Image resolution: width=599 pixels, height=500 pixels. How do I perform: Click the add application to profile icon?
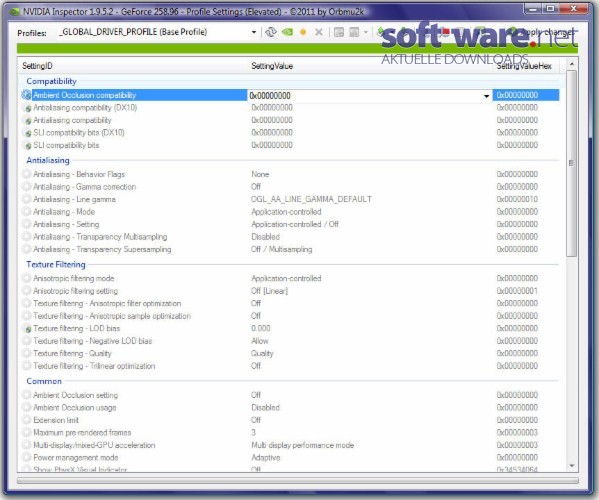[x=339, y=32]
